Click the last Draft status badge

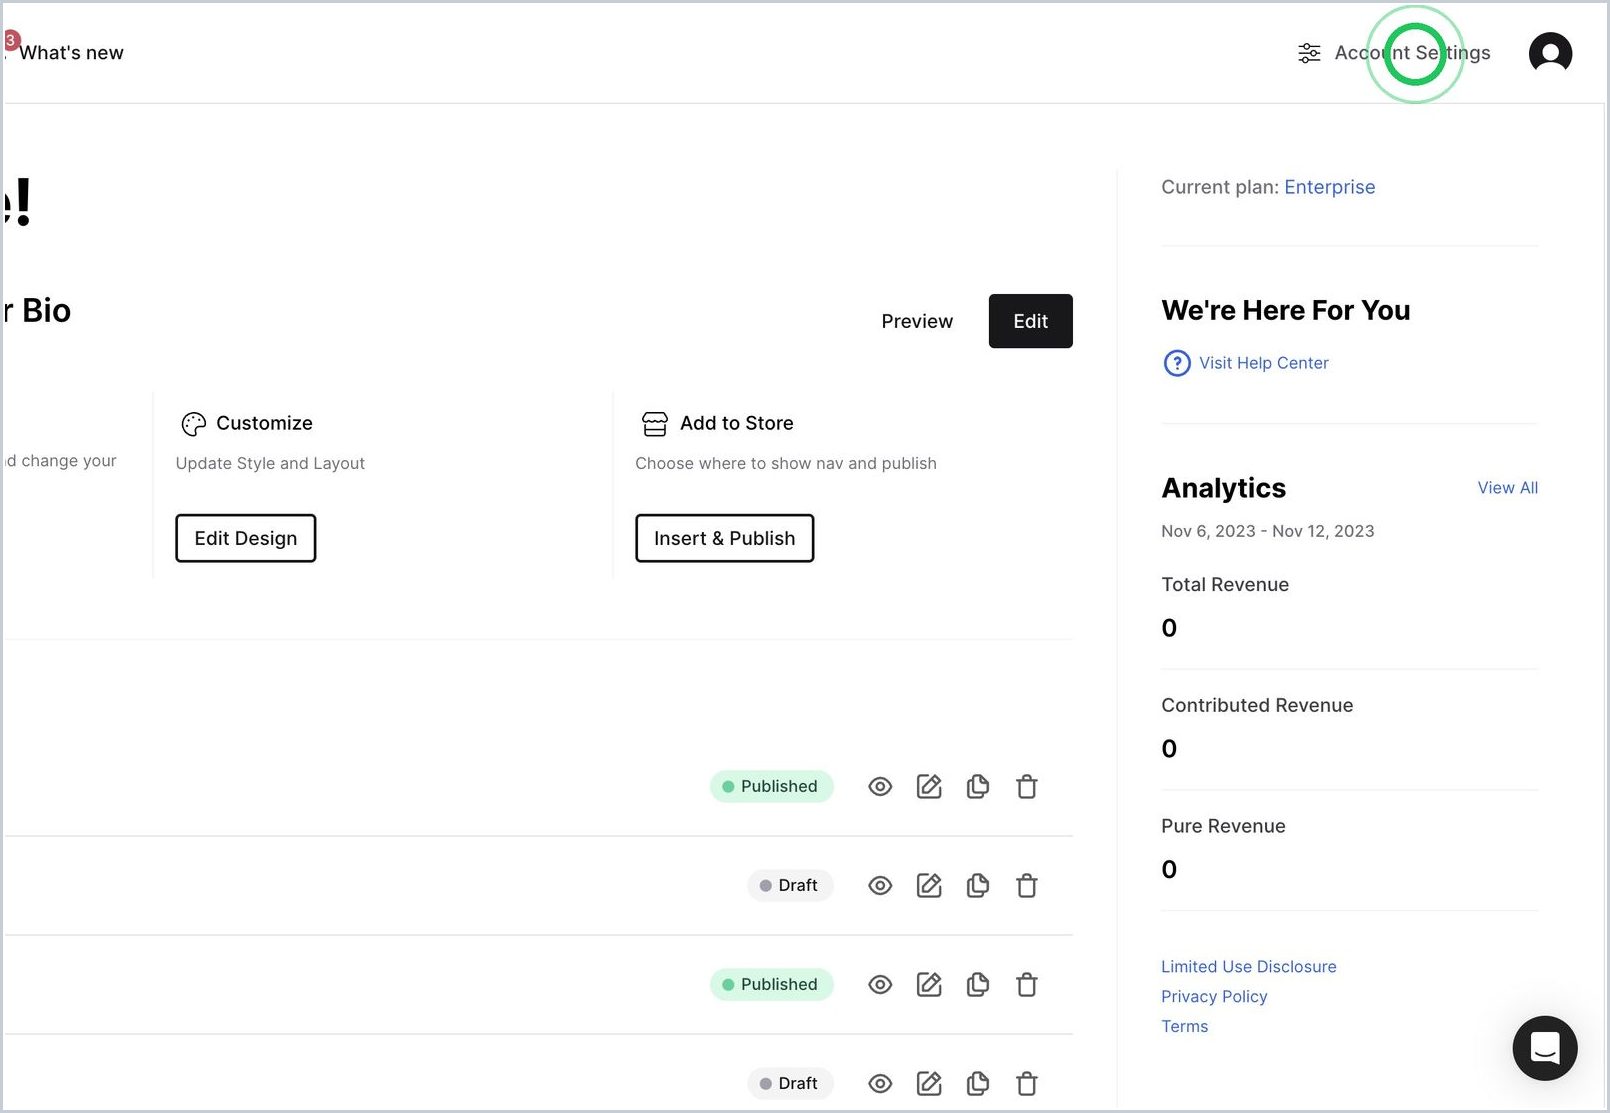click(x=790, y=1084)
